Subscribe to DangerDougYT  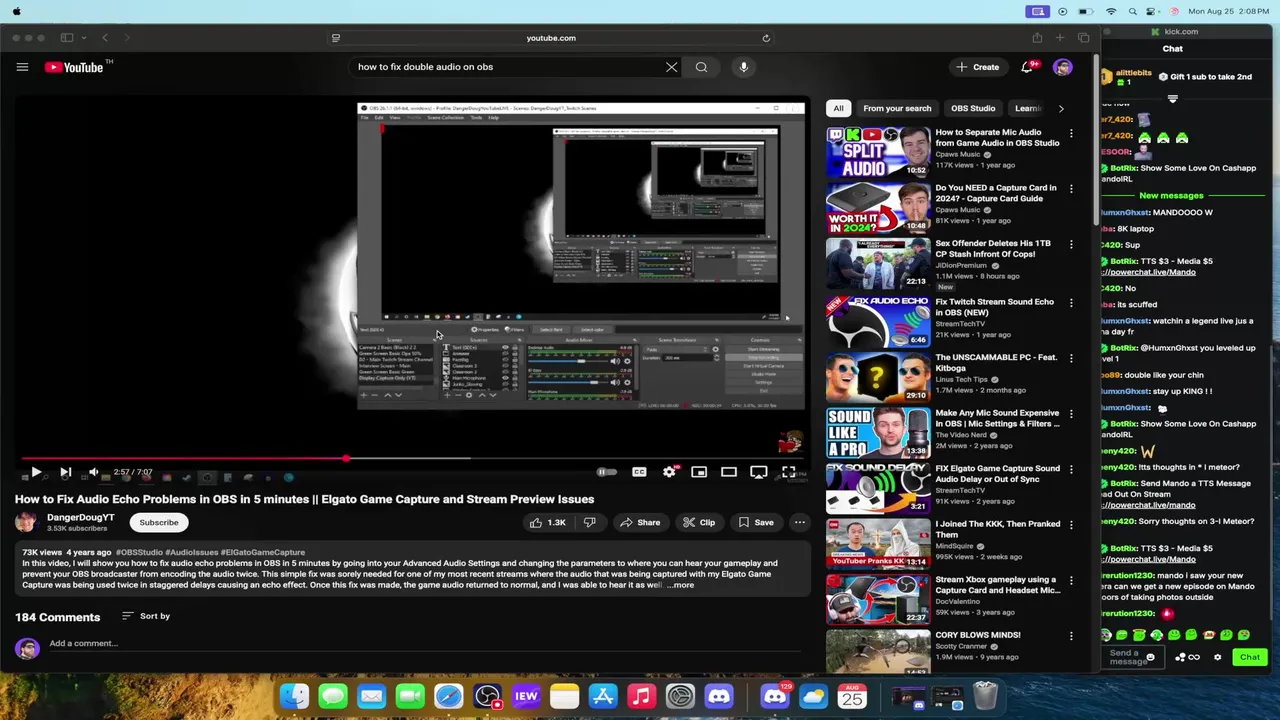tap(159, 522)
